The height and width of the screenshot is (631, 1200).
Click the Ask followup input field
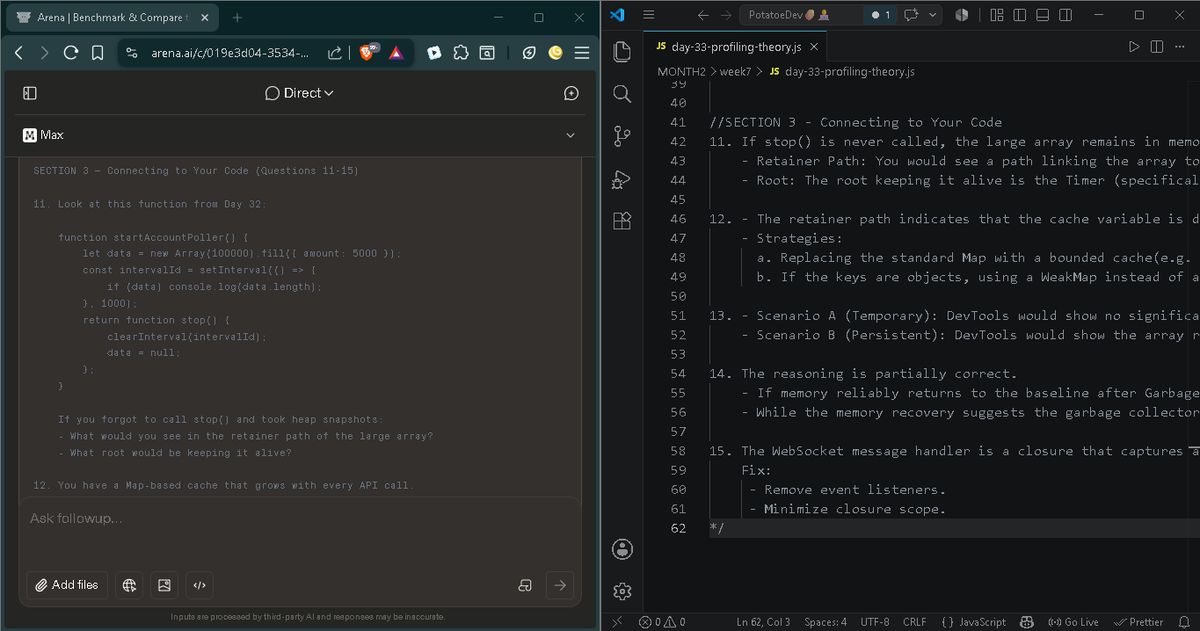pyautogui.click(x=298, y=518)
